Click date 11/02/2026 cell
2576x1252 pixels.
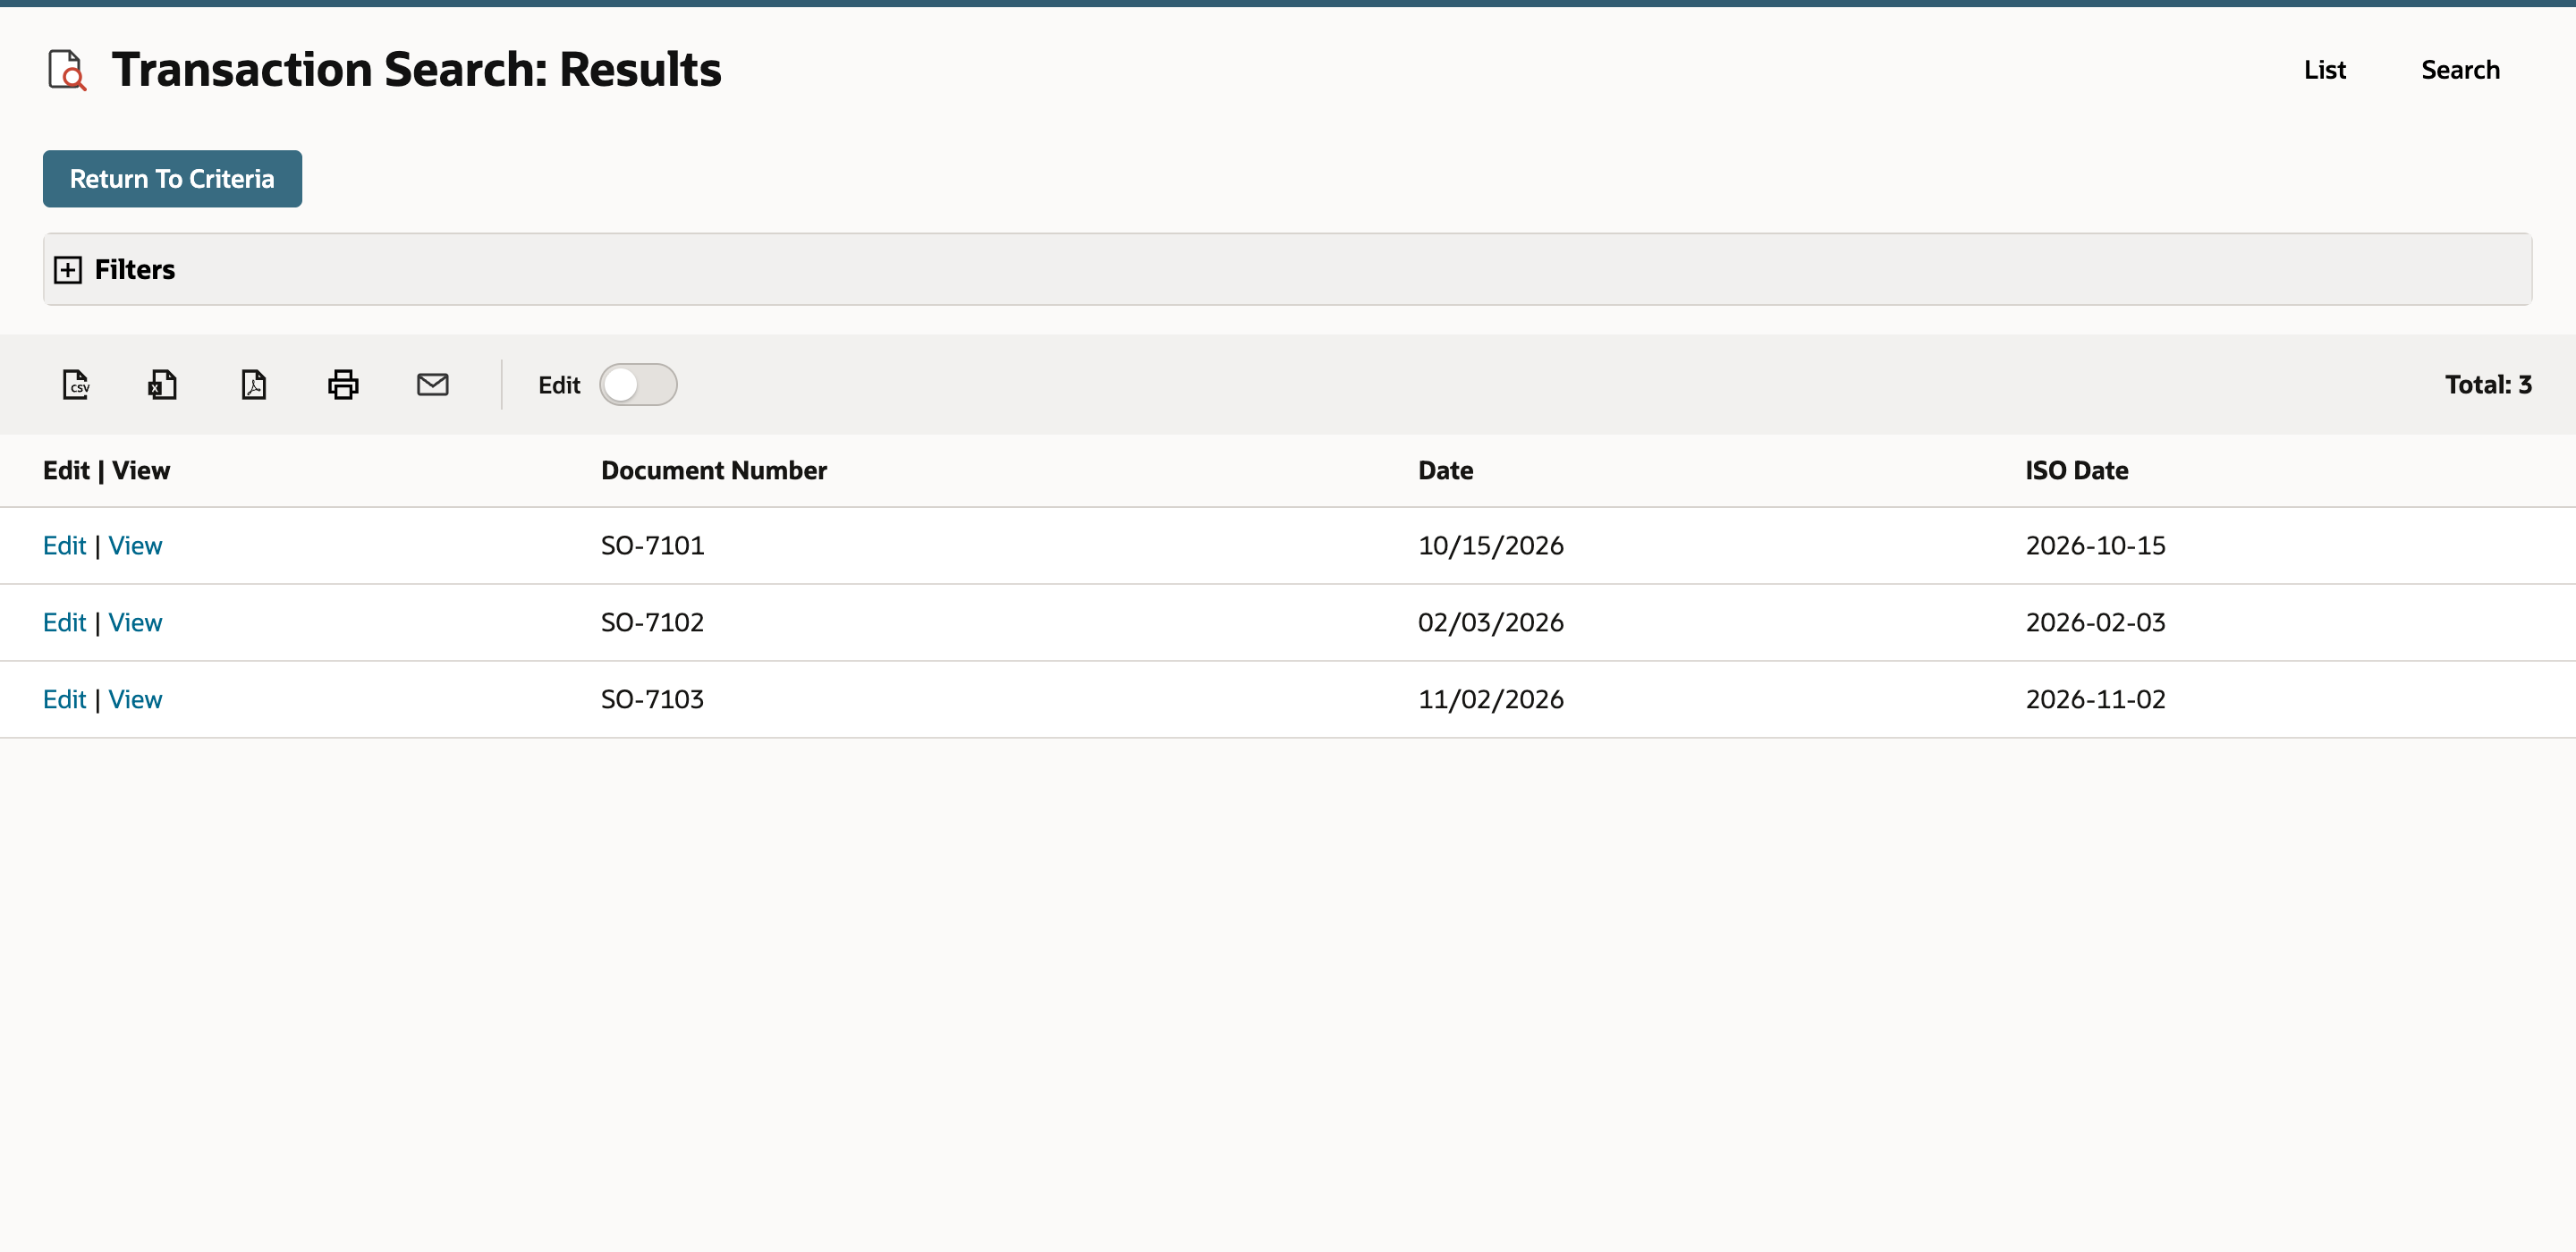[x=1490, y=699]
